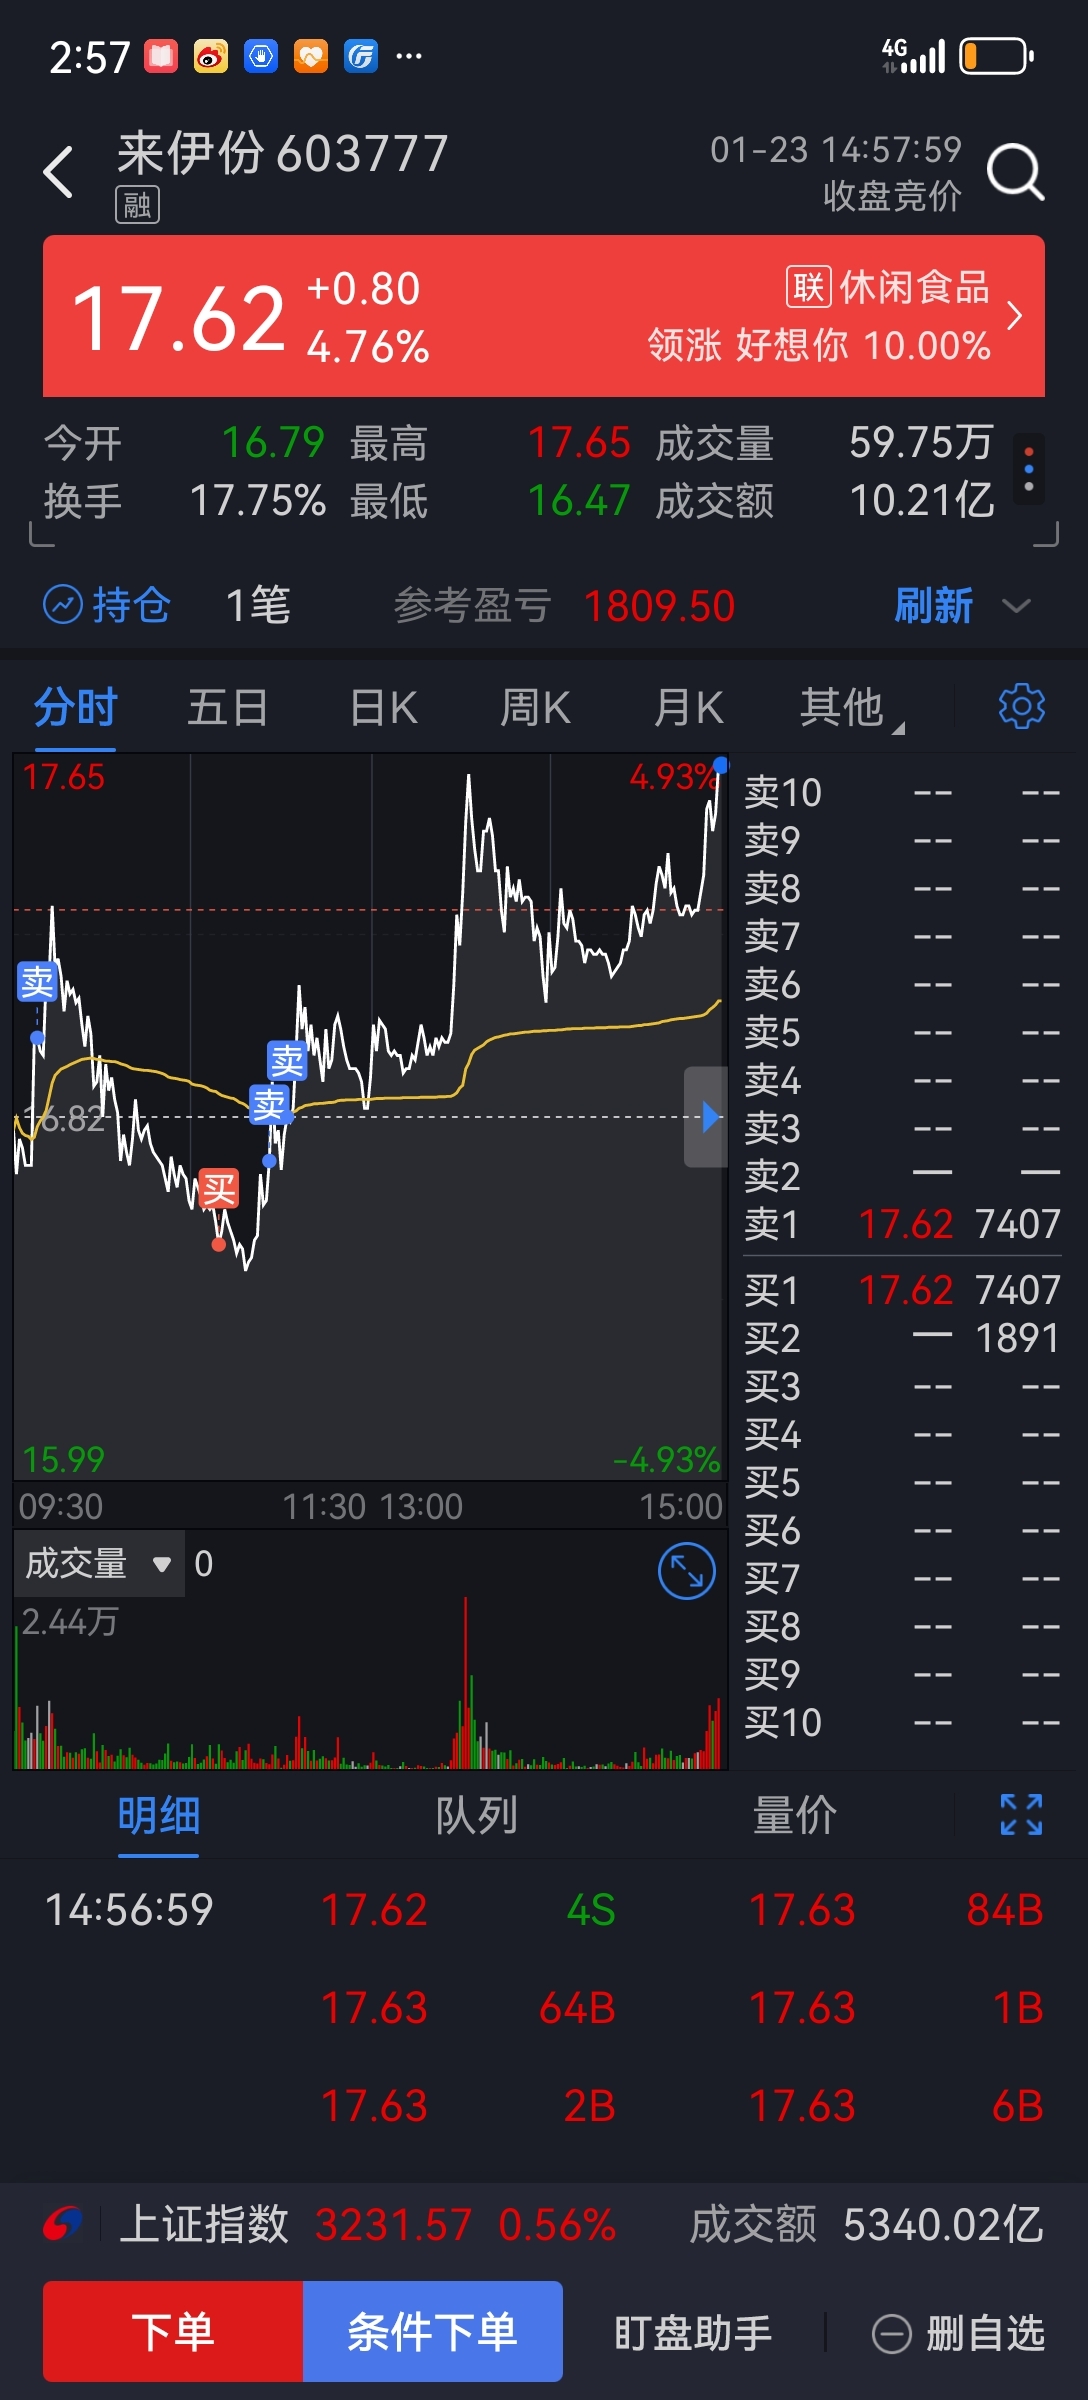Tap the blue 条件下单 button
The height and width of the screenshot is (2400, 1088).
433,2331
